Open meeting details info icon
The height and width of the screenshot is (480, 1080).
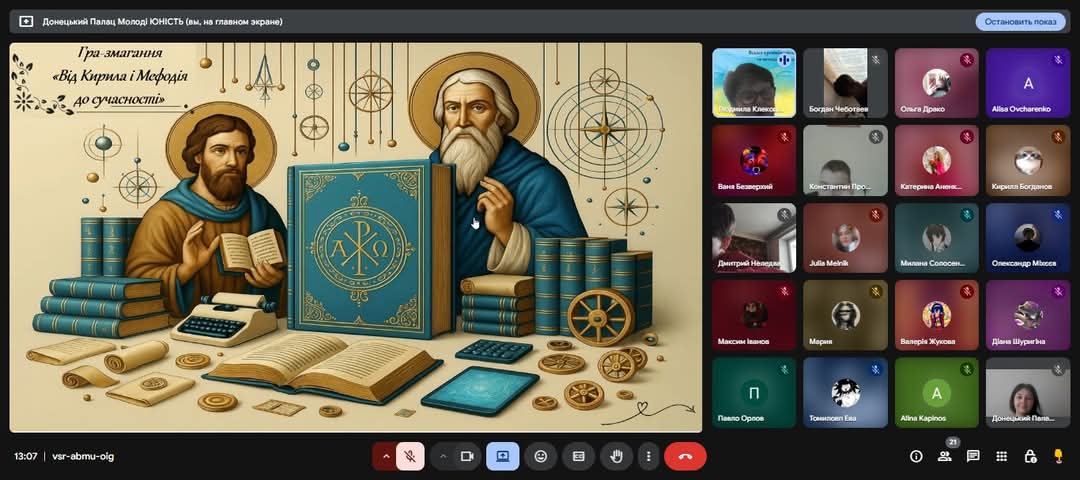[916, 456]
